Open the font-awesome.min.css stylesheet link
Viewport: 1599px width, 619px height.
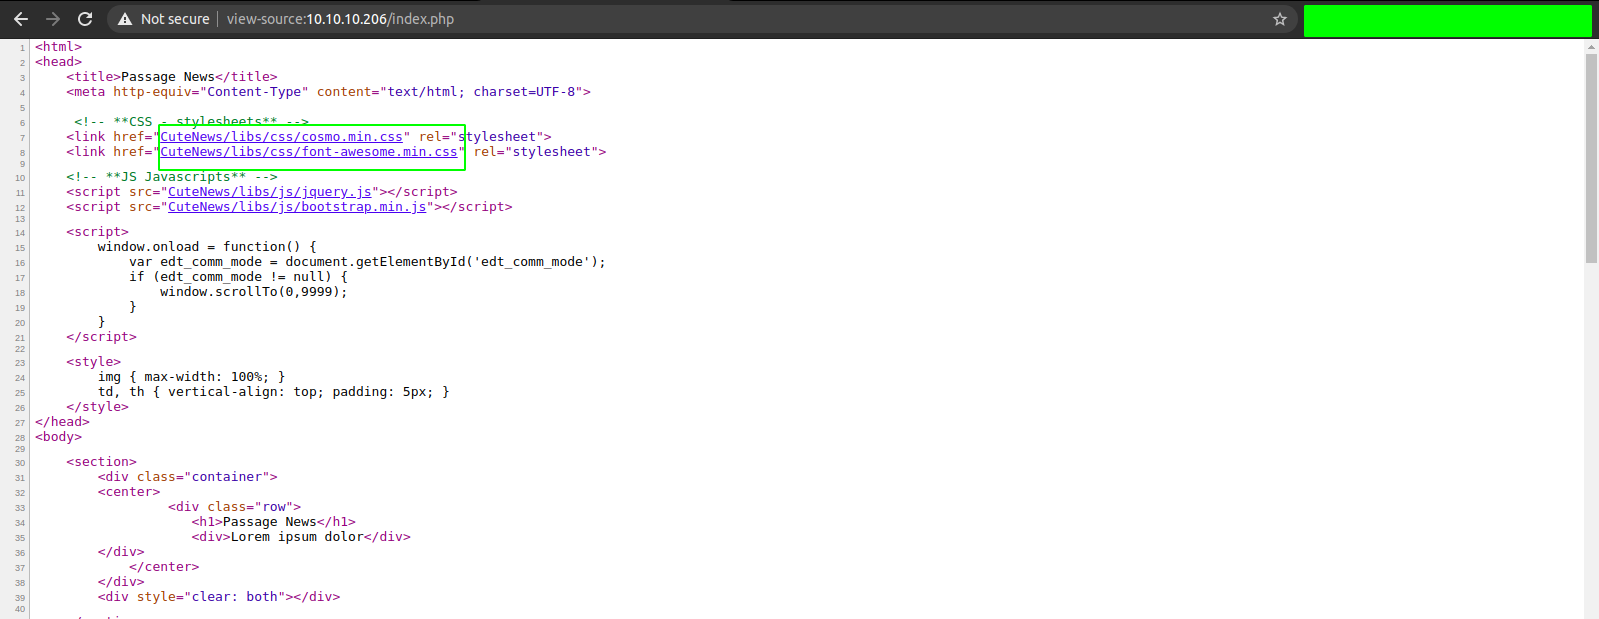309,152
